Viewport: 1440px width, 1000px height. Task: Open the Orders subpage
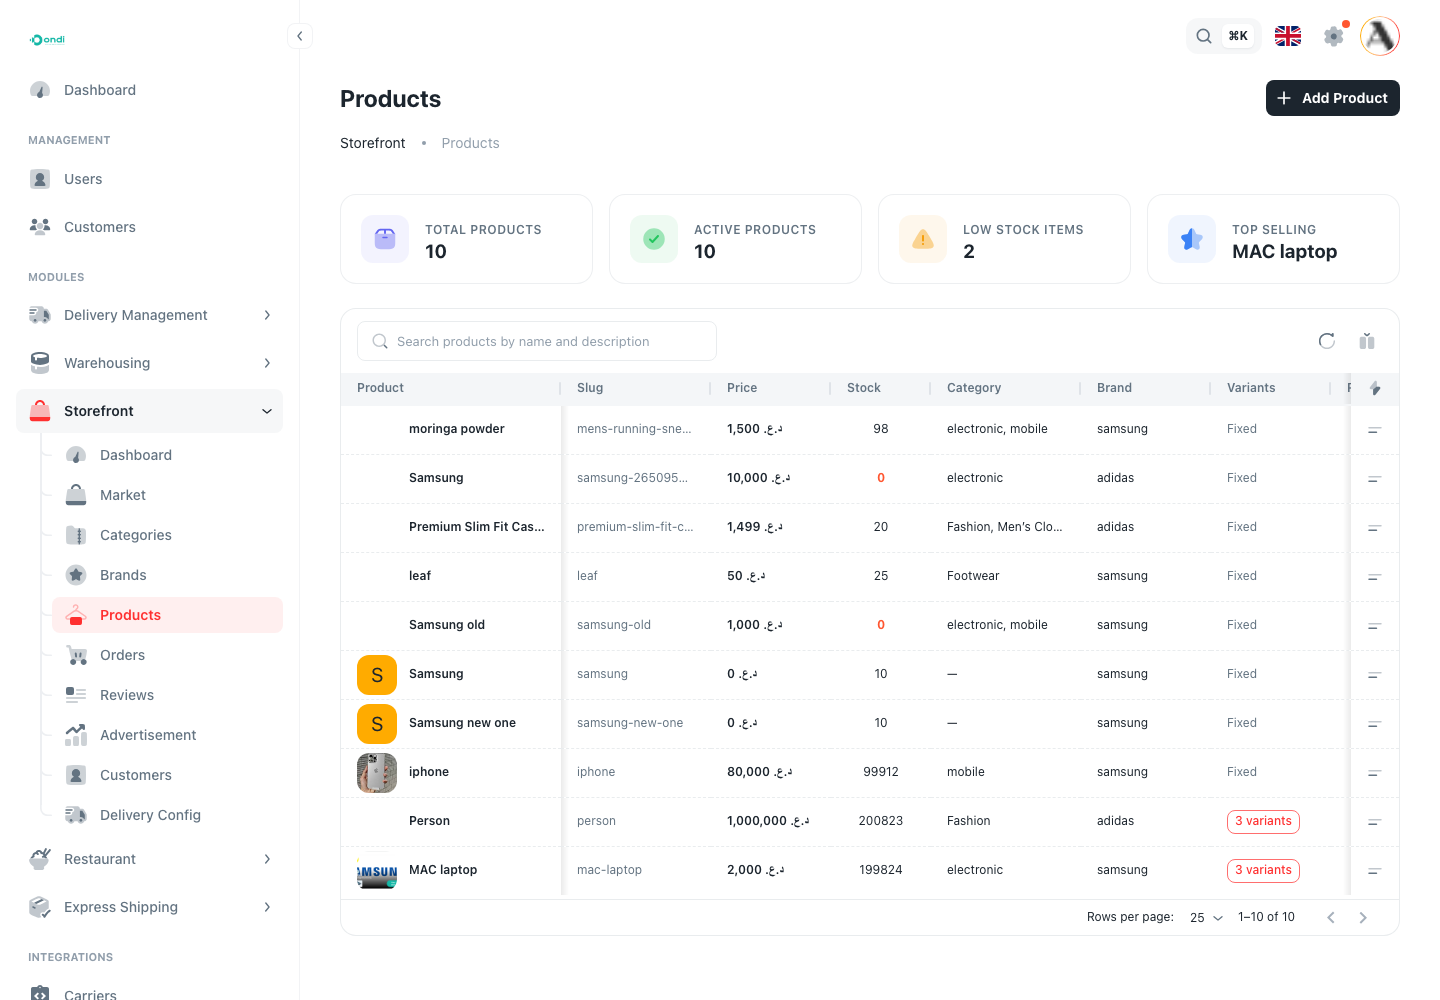point(167,655)
